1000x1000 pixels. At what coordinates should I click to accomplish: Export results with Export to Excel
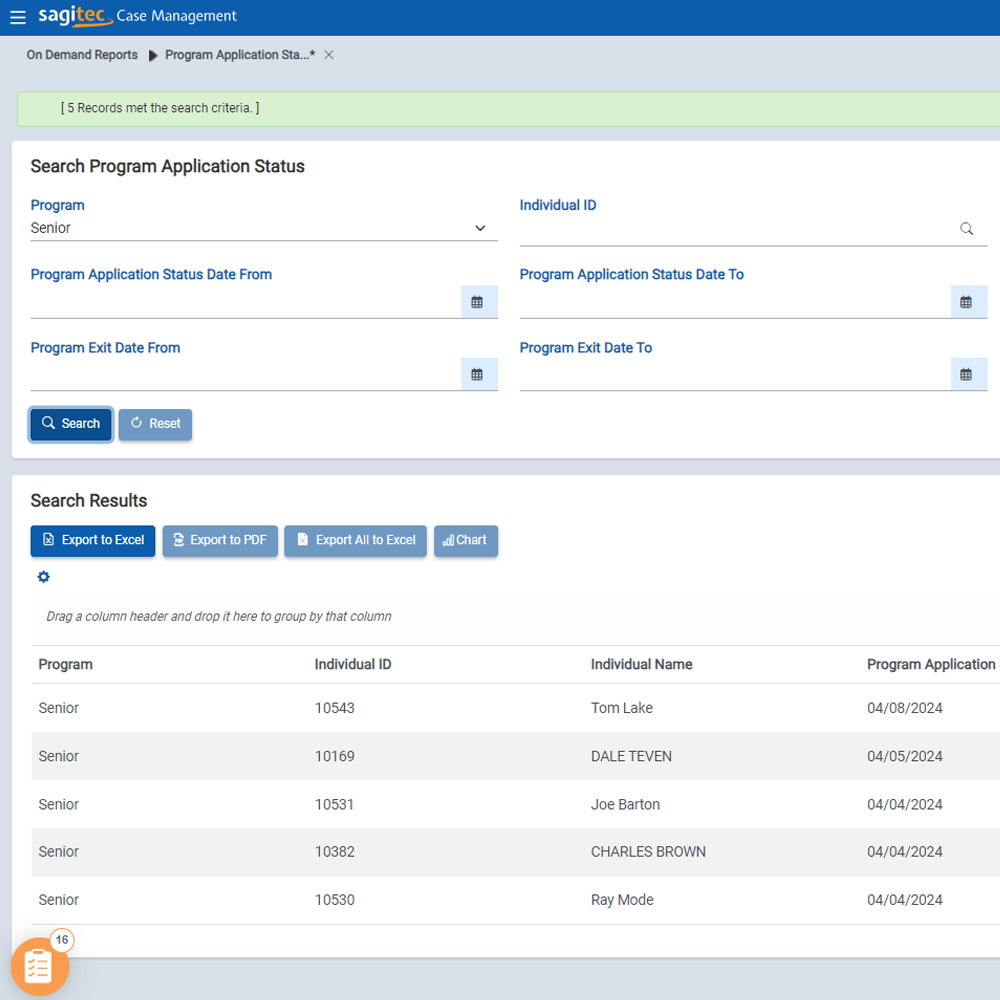click(93, 541)
